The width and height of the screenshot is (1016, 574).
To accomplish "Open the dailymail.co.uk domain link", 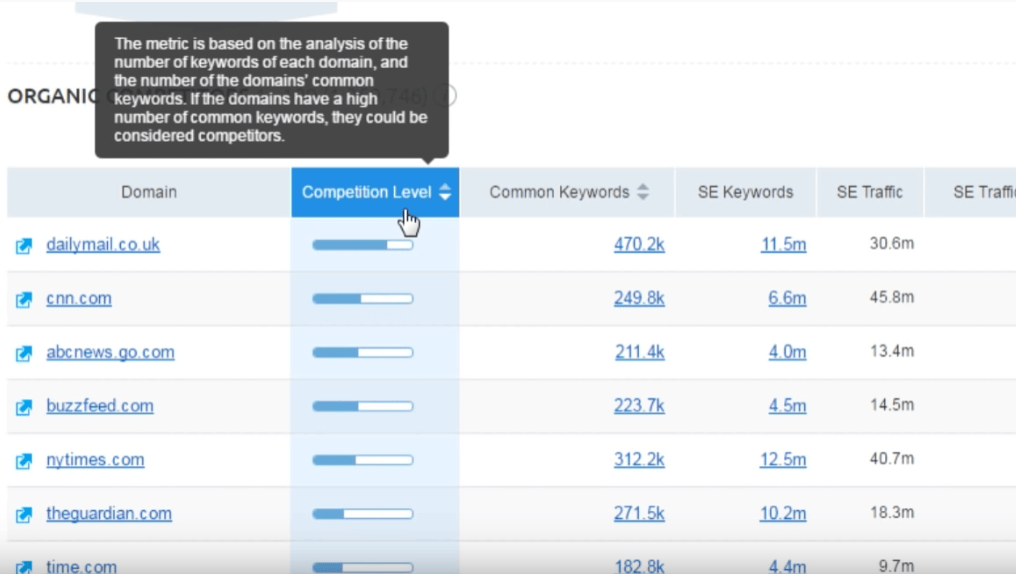I will [103, 245].
